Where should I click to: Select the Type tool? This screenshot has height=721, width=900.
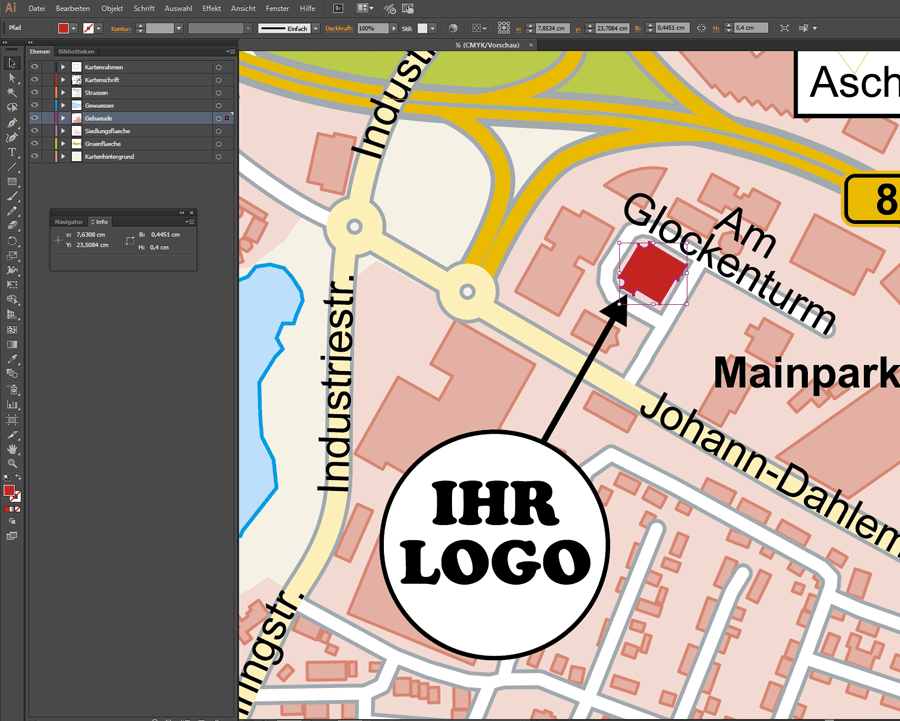12,153
